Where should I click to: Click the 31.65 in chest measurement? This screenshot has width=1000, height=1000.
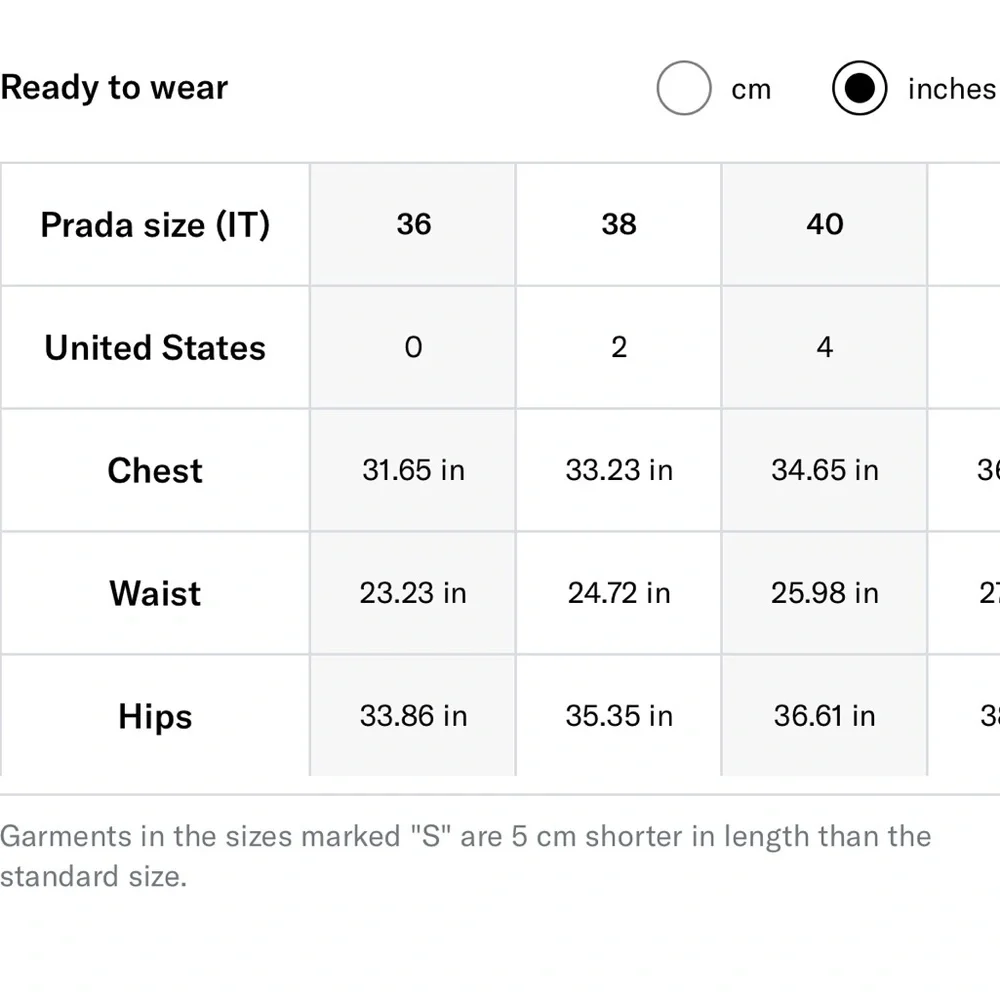tap(413, 471)
